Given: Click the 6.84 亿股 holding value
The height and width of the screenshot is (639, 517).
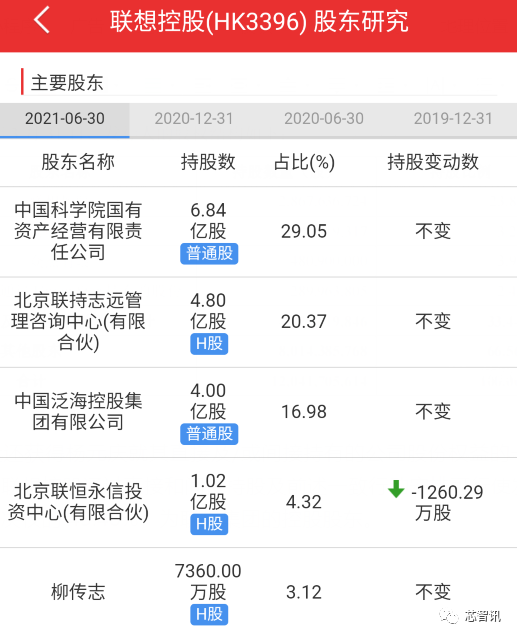Looking at the screenshot, I should [208, 220].
